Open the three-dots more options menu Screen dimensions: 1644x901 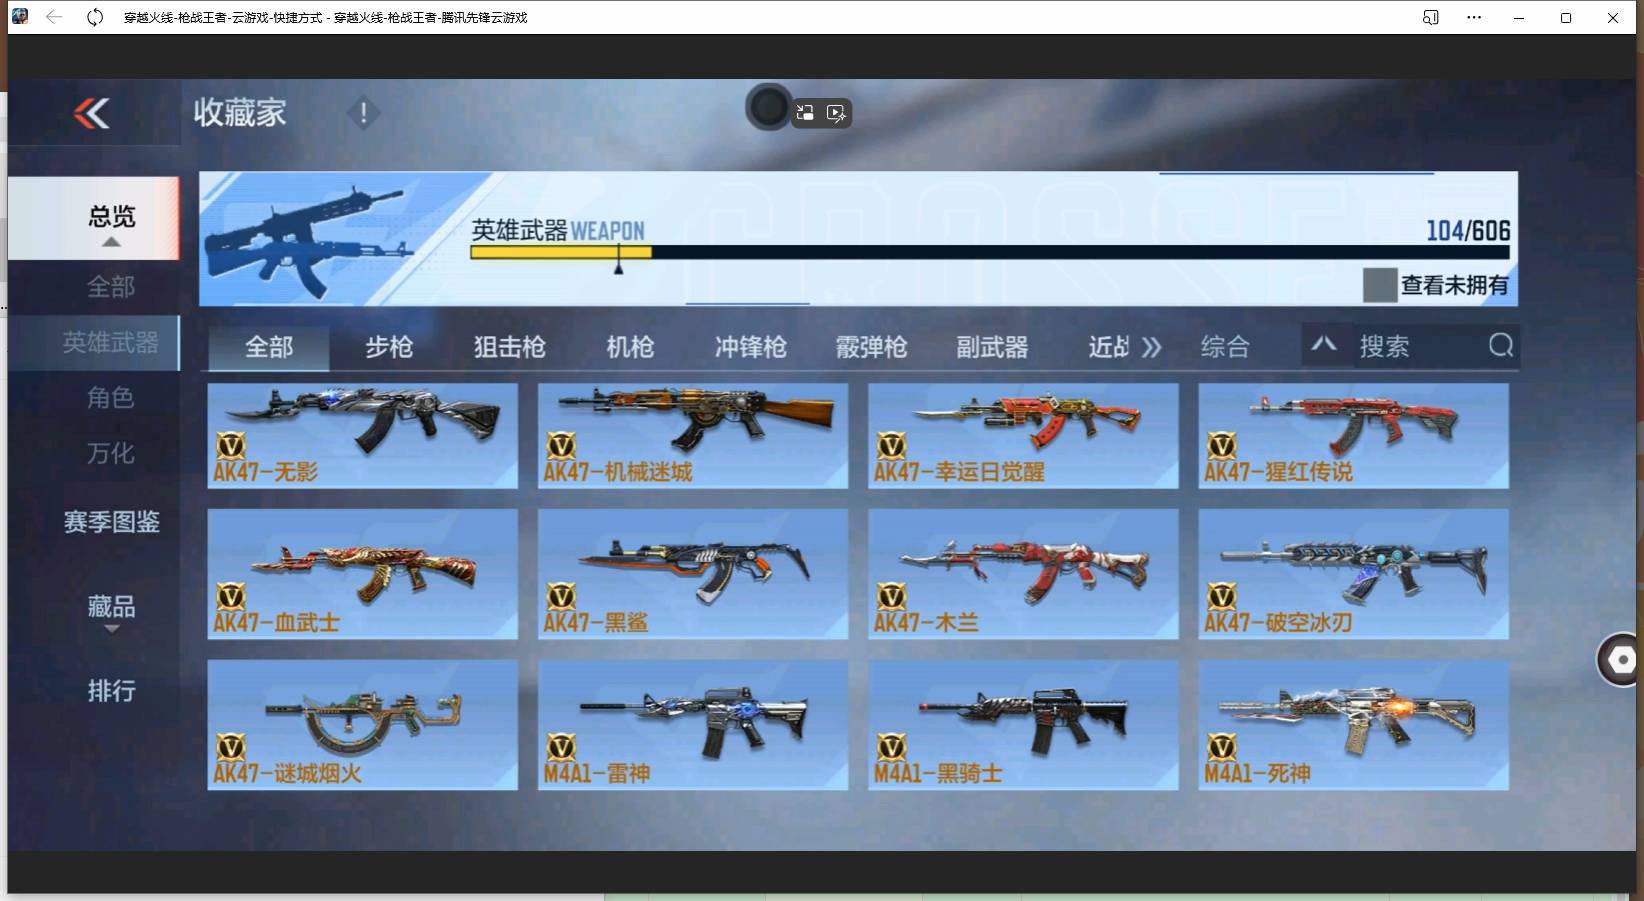point(1474,17)
